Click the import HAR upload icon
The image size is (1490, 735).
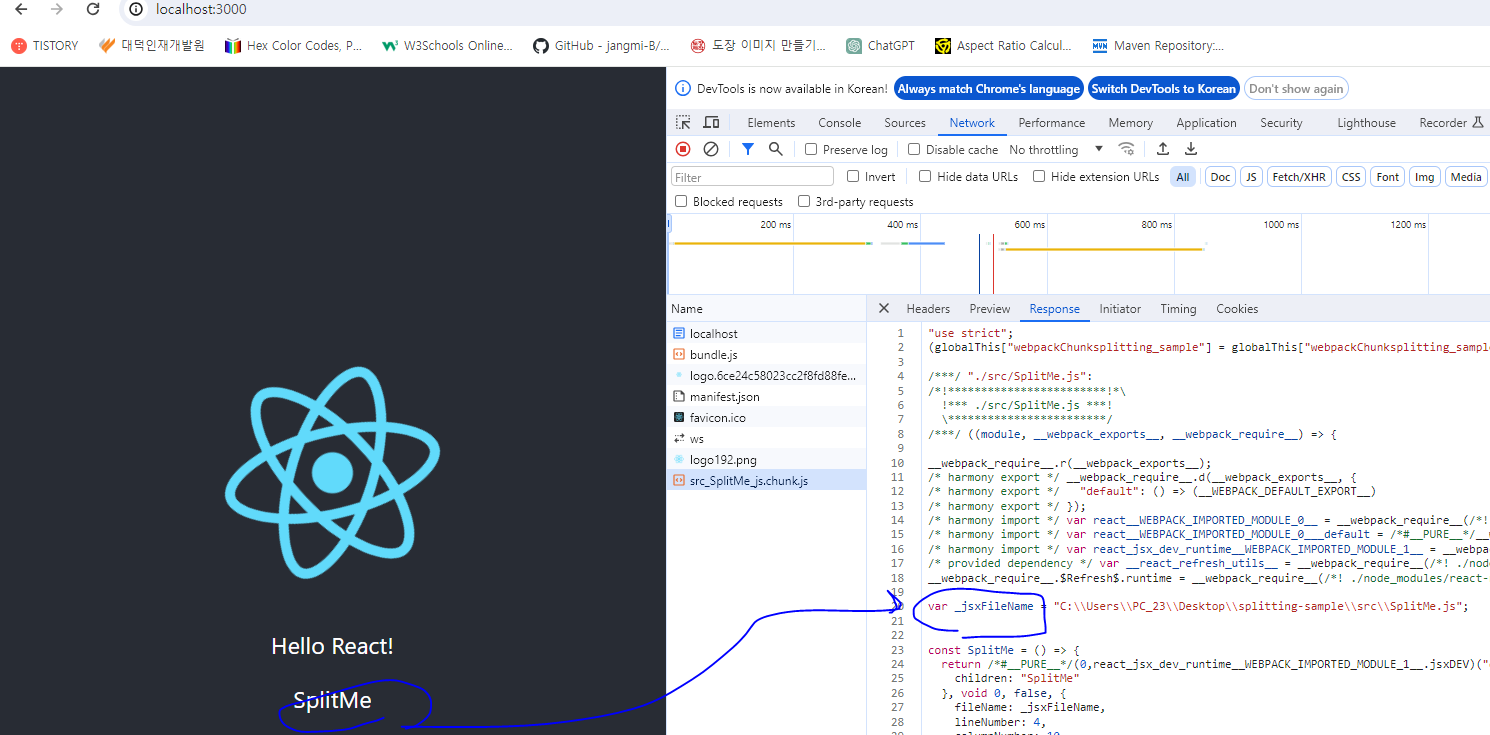pyautogui.click(x=1163, y=149)
